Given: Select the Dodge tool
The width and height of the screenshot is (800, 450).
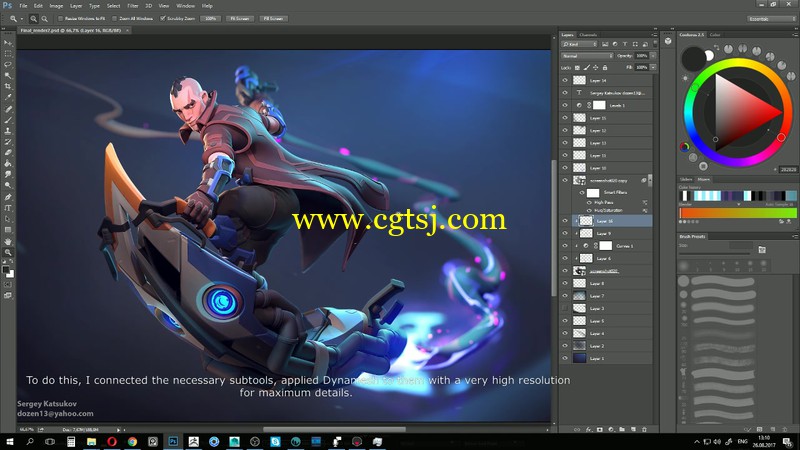Looking at the screenshot, I should (8, 186).
